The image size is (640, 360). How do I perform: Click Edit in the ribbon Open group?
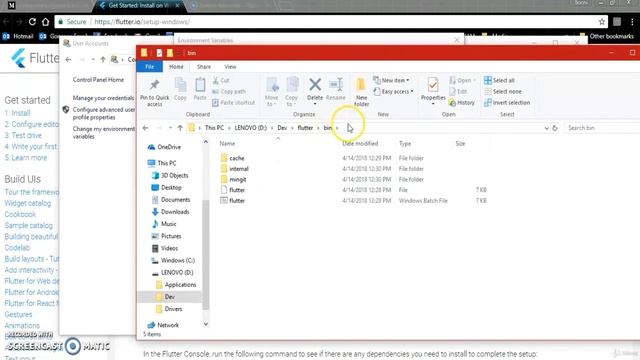(x=458, y=91)
